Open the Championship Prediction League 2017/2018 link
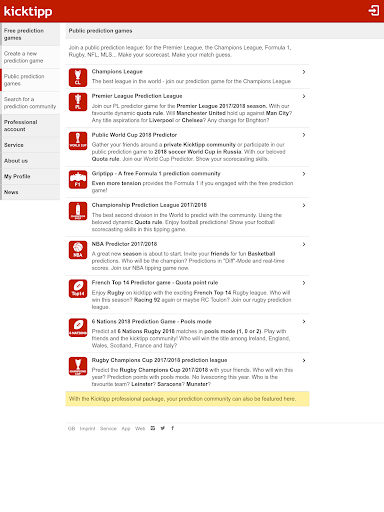The width and height of the screenshot is (384, 512). [149, 205]
